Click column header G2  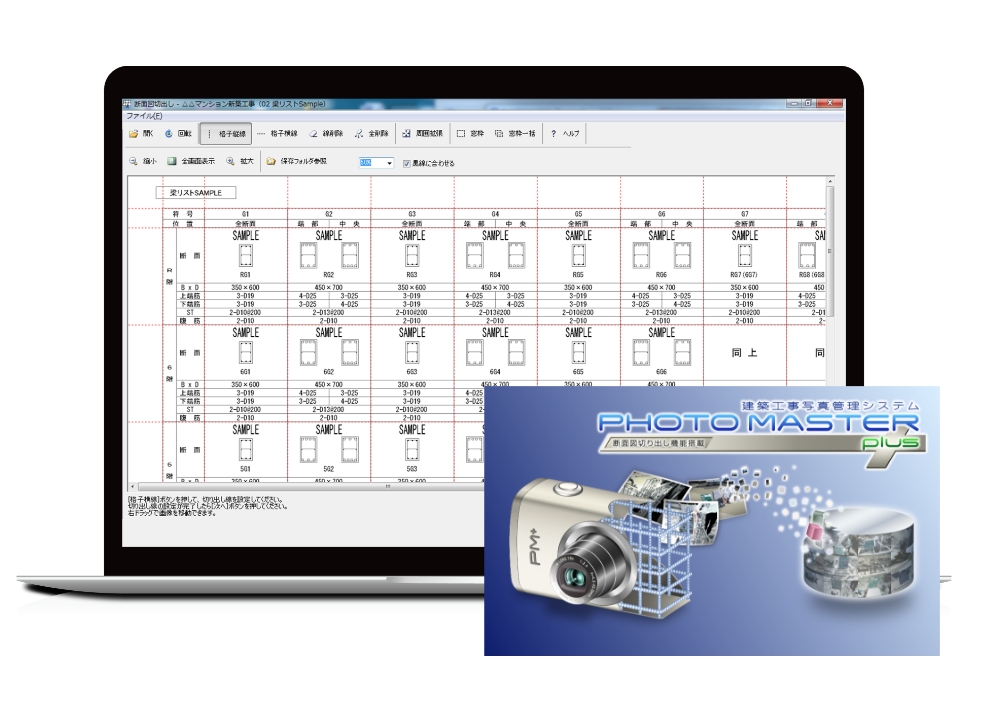pyautogui.click(x=329, y=214)
